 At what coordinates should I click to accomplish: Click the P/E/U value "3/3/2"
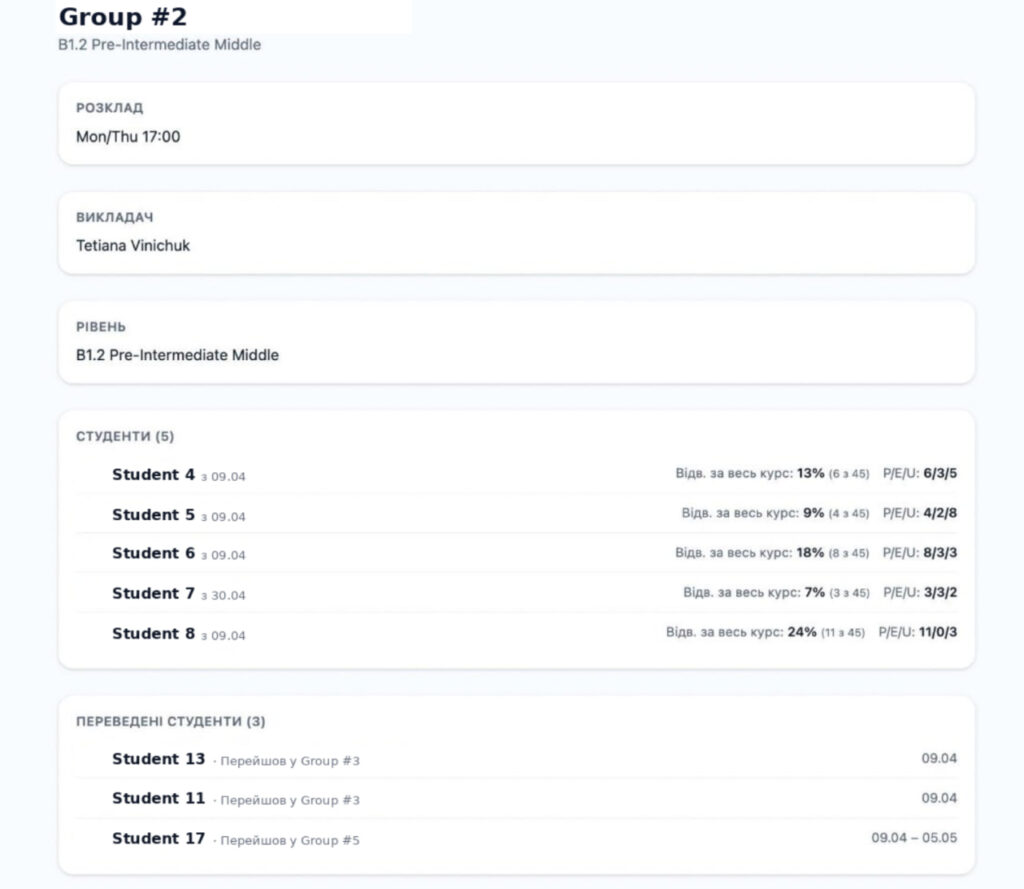coord(940,592)
